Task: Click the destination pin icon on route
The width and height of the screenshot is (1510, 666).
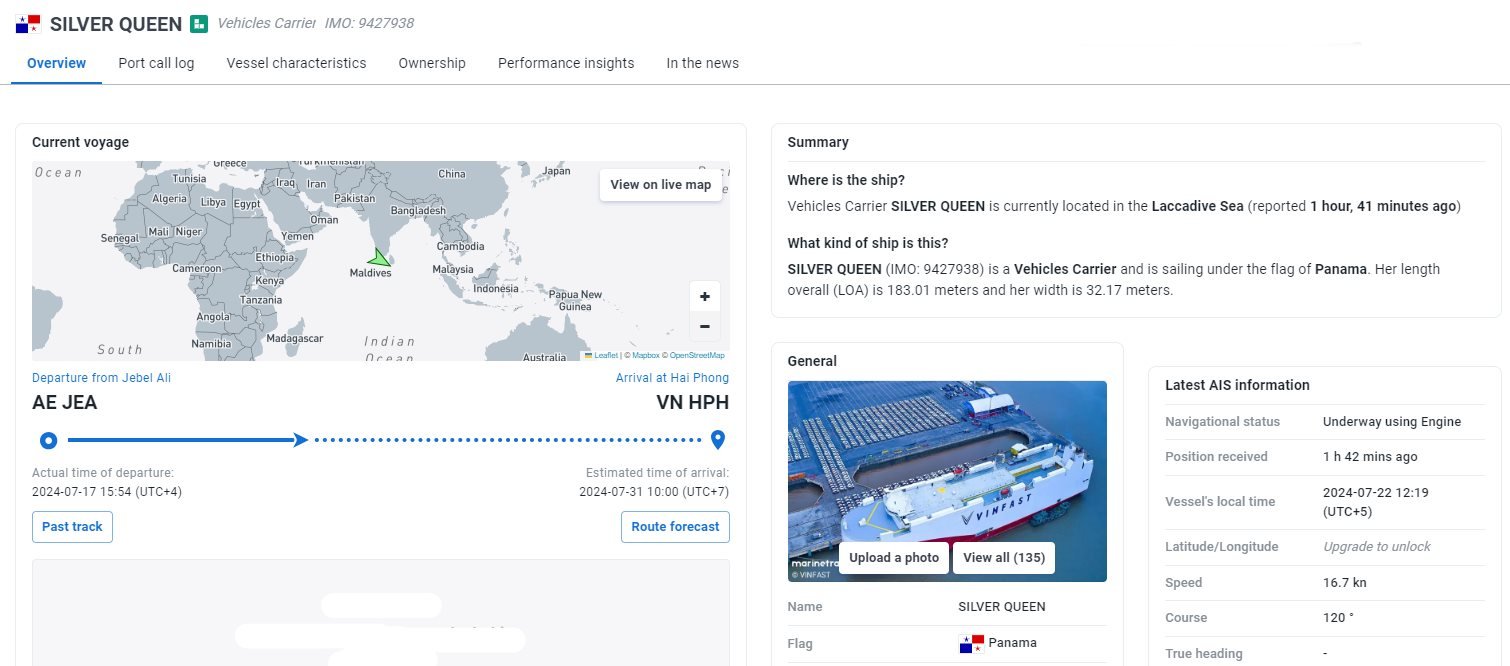Action: click(717, 440)
